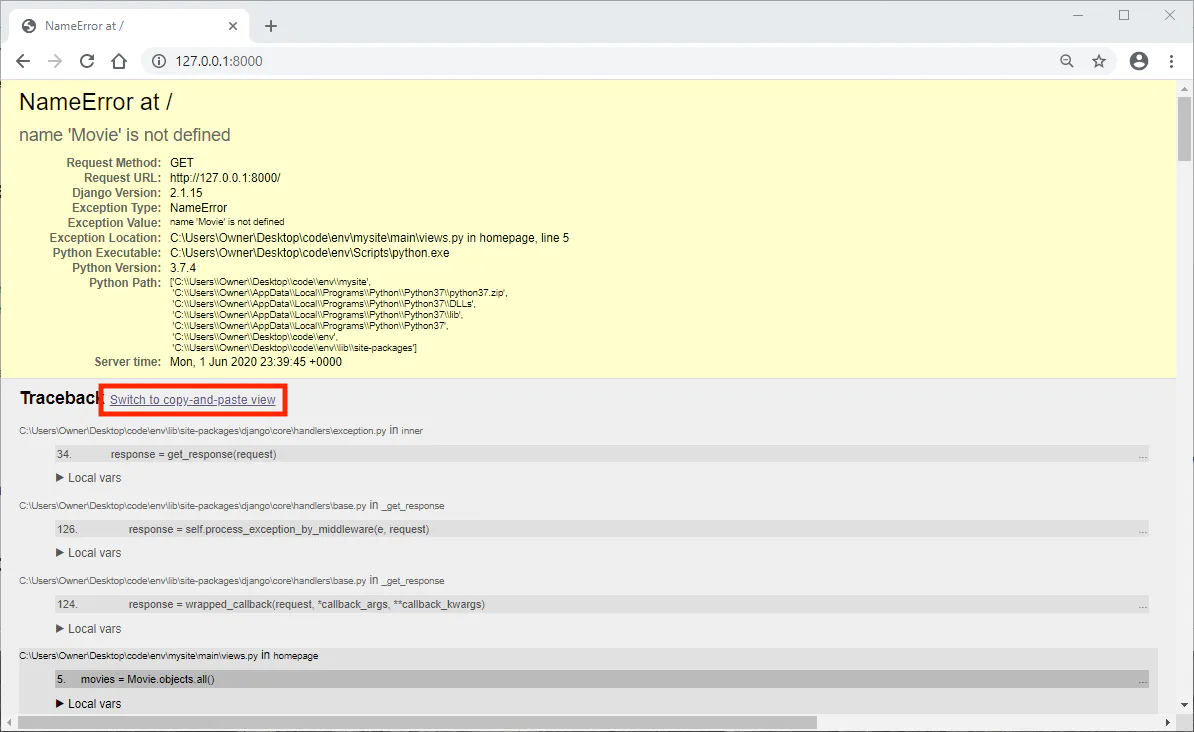Select the NameError at / browser tab

tap(120, 25)
